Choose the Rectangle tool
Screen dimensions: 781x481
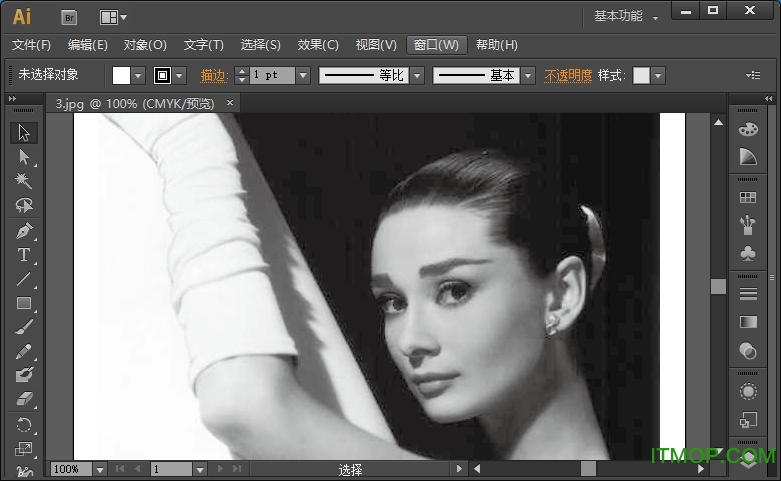click(25, 303)
